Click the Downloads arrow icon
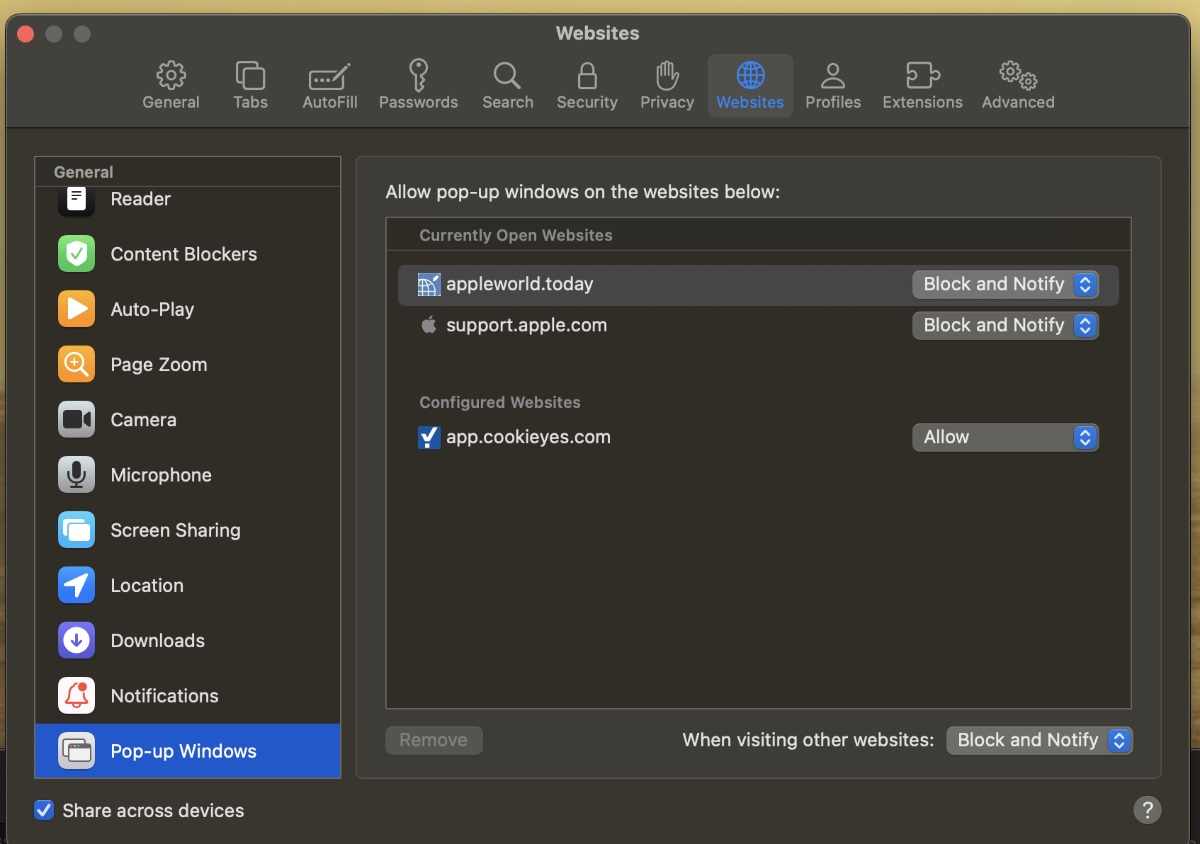The height and width of the screenshot is (844, 1200). coord(77,641)
